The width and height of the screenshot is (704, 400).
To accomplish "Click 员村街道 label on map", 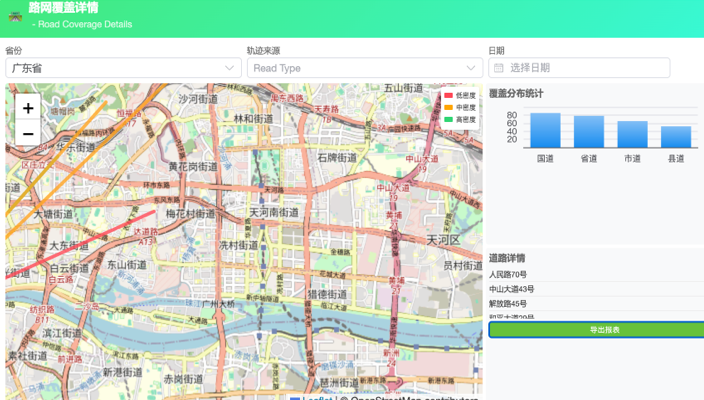I will (x=463, y=265).
